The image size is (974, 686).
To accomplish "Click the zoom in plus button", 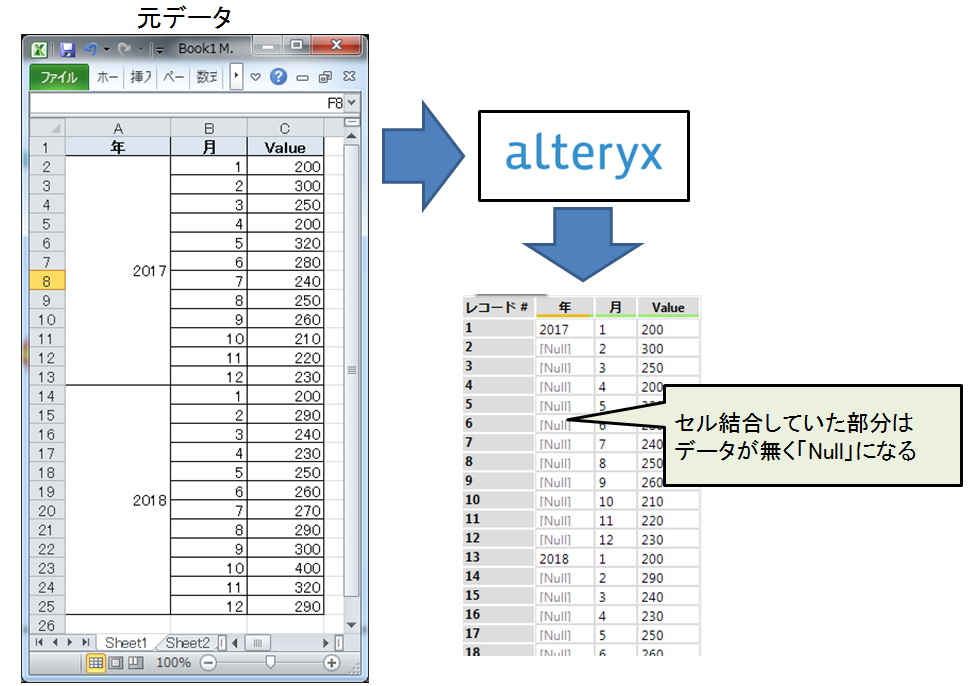I will tap(331, 663).
